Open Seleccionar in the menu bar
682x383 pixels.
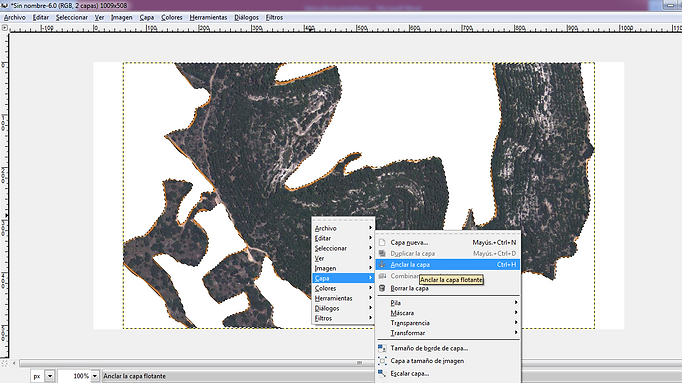[72, 17]
